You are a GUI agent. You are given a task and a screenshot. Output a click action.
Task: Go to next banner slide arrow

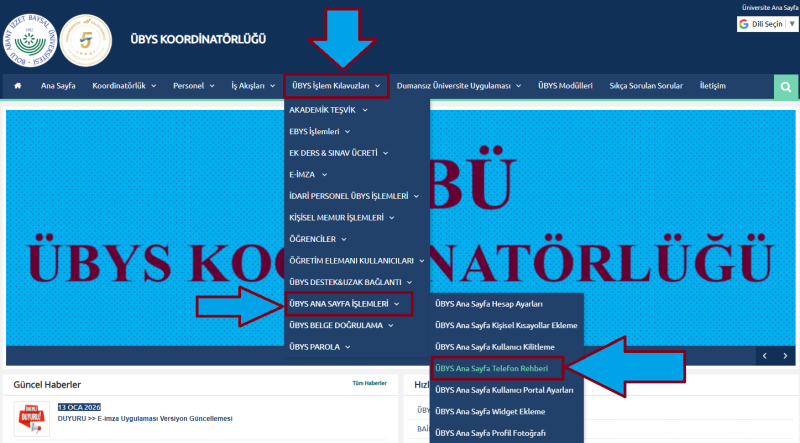pos(786,356)
